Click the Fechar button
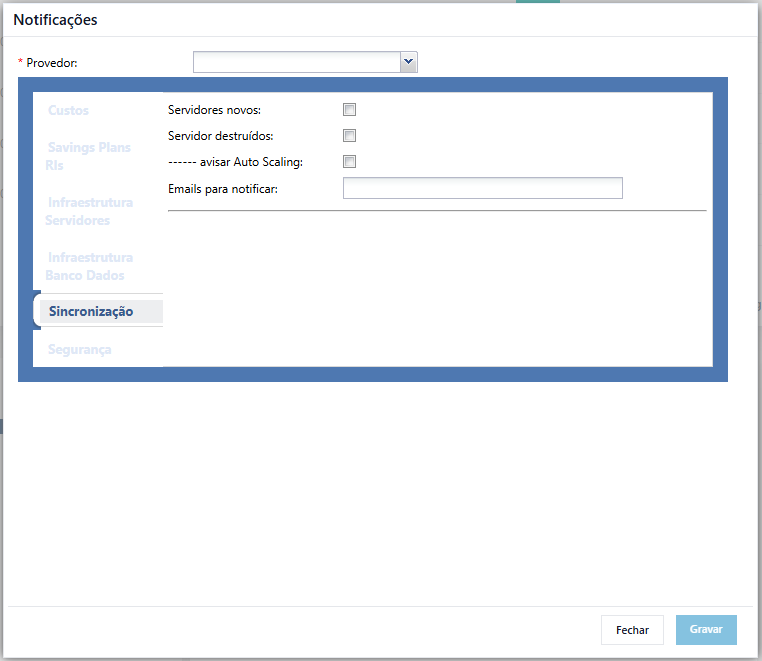The image size is (762, 661). pos(632,630)
